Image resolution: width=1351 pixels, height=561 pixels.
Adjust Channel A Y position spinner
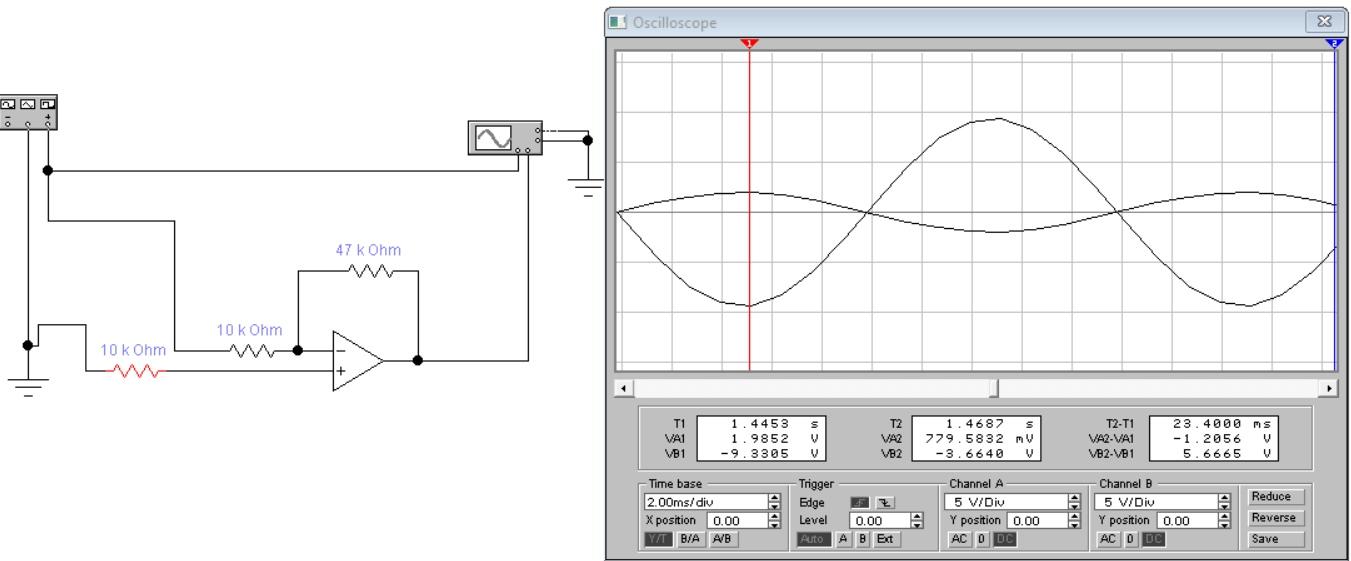pos(1075,521)
